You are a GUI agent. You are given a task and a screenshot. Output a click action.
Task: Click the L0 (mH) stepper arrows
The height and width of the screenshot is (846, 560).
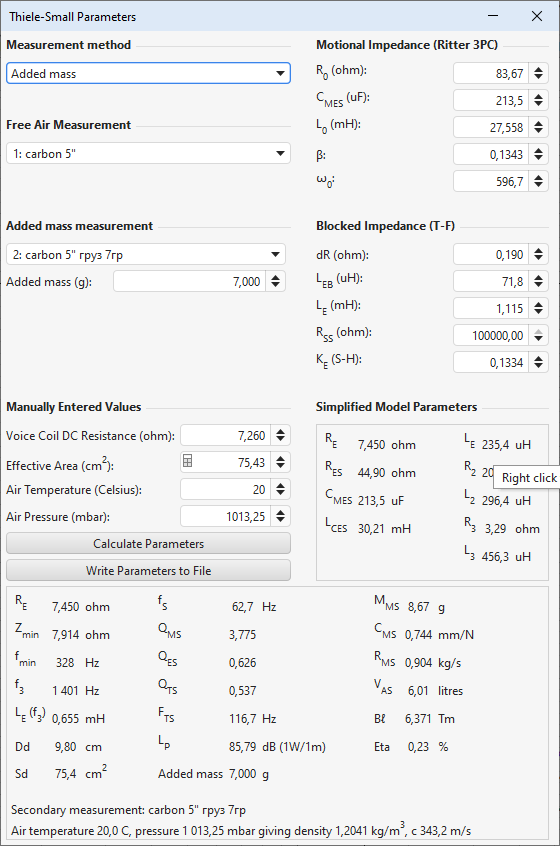click(538, 127)
